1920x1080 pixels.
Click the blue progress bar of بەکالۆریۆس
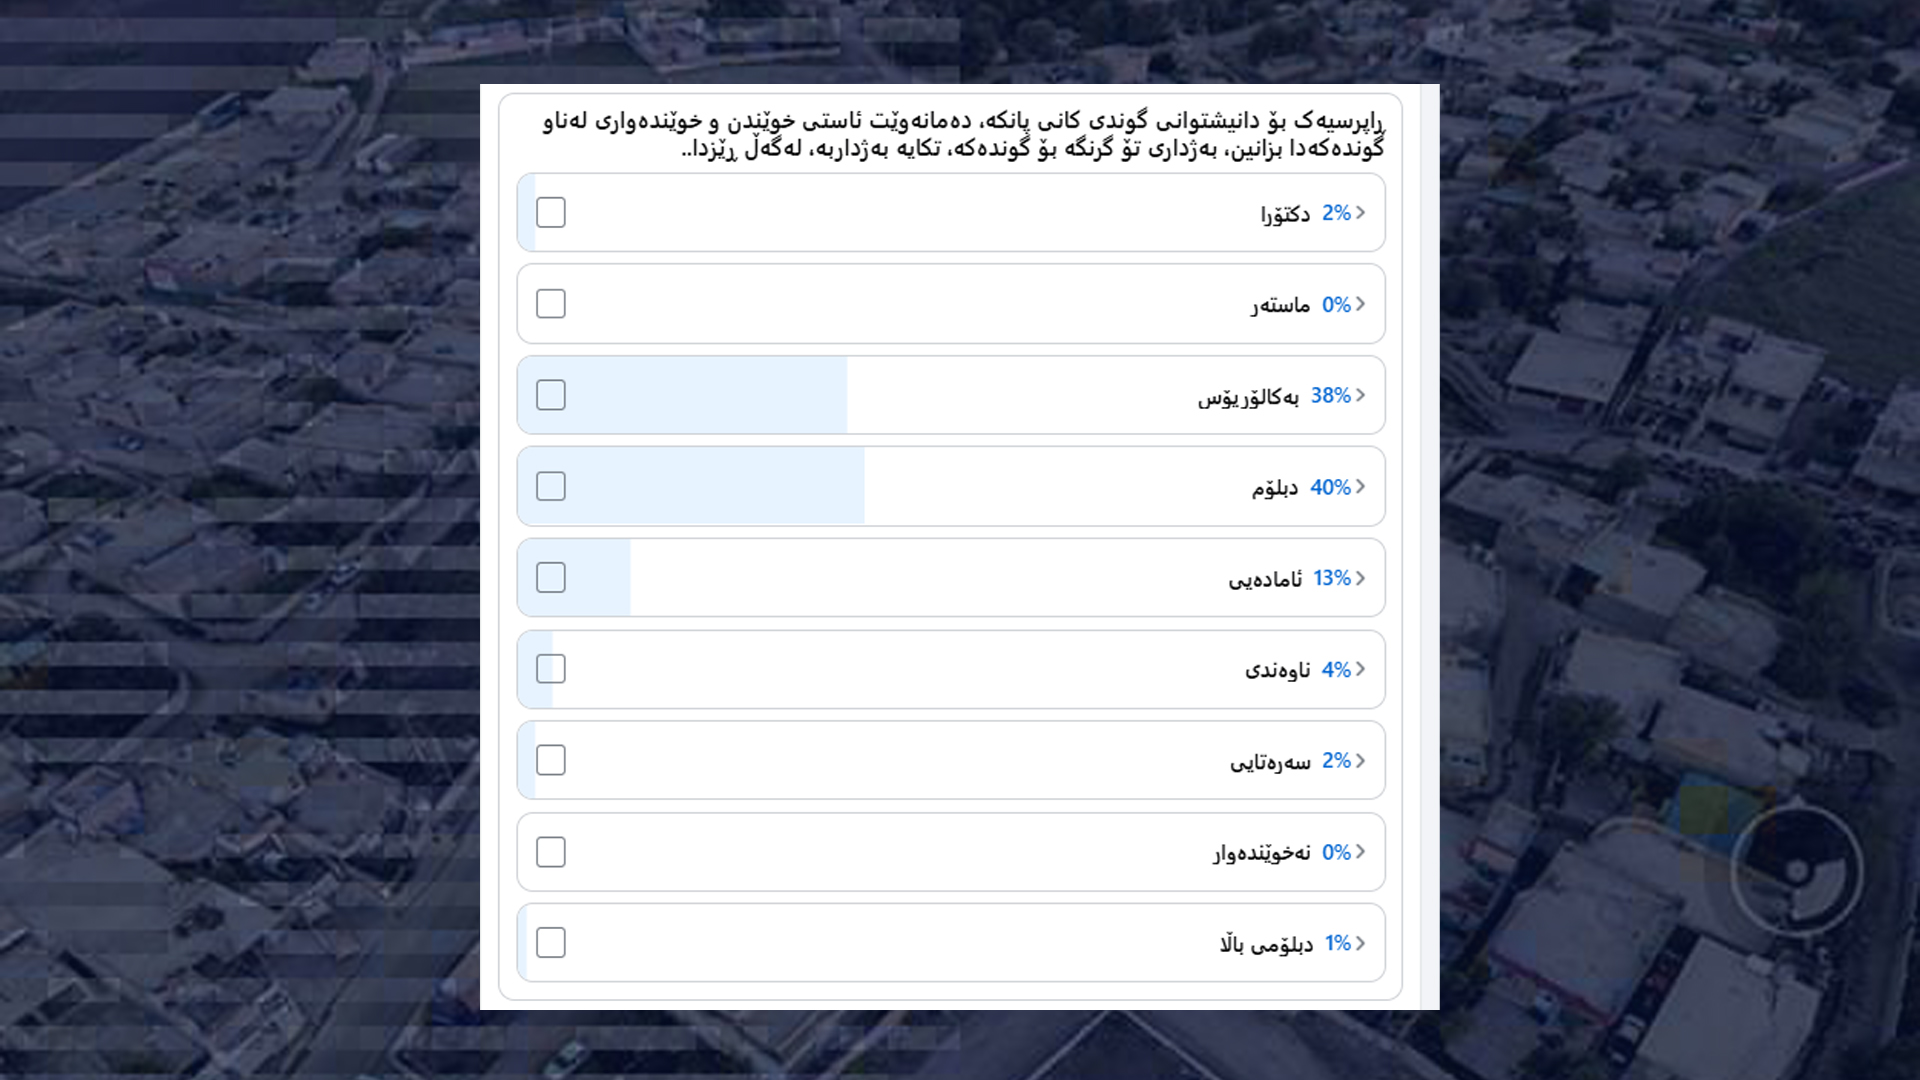click(x=700, y=395)
